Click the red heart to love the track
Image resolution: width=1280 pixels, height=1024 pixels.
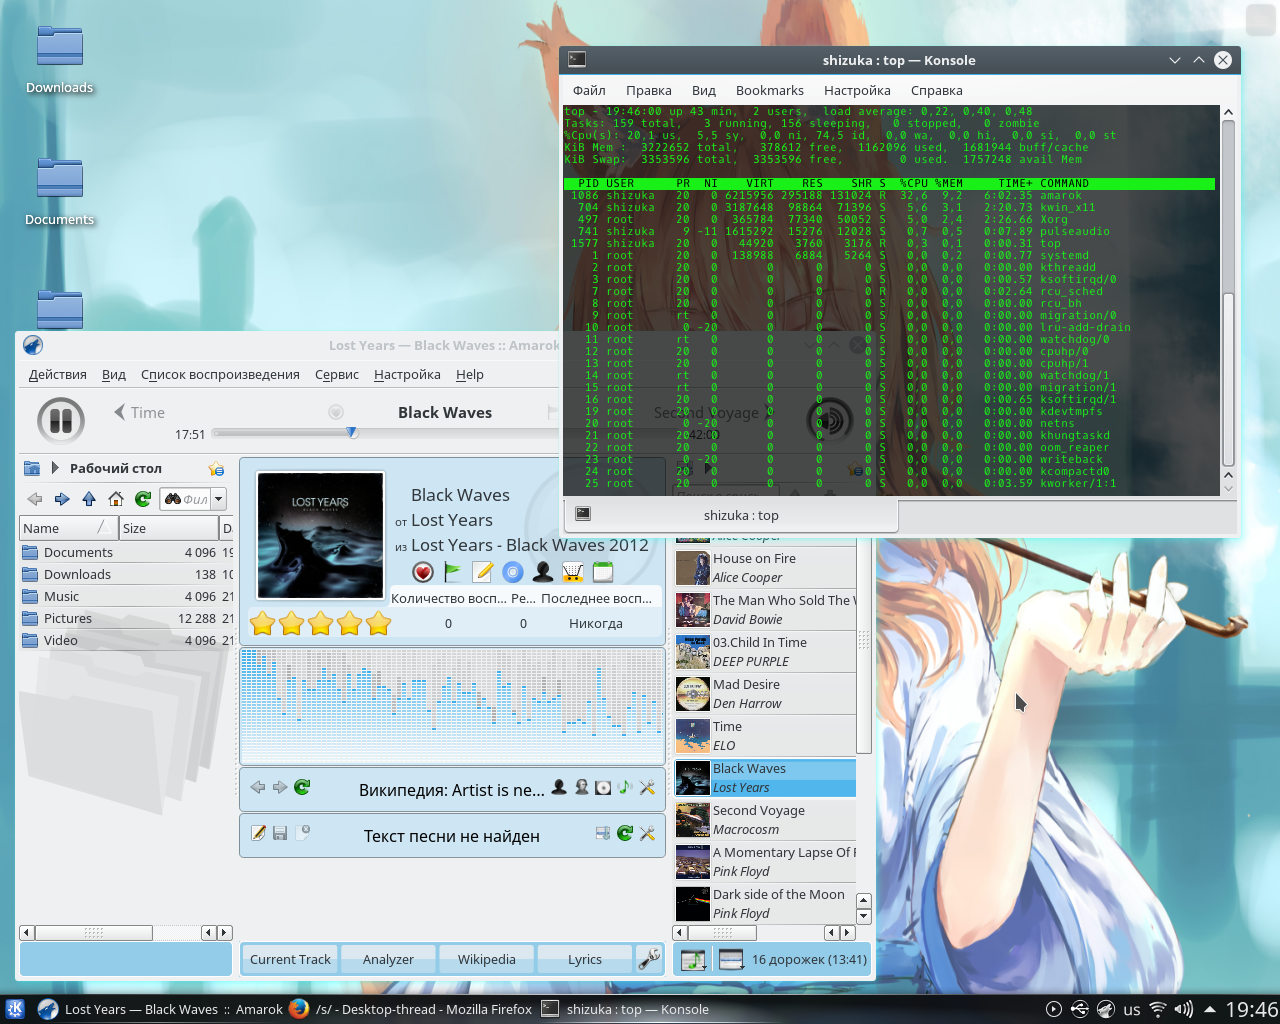click(423, 572)
